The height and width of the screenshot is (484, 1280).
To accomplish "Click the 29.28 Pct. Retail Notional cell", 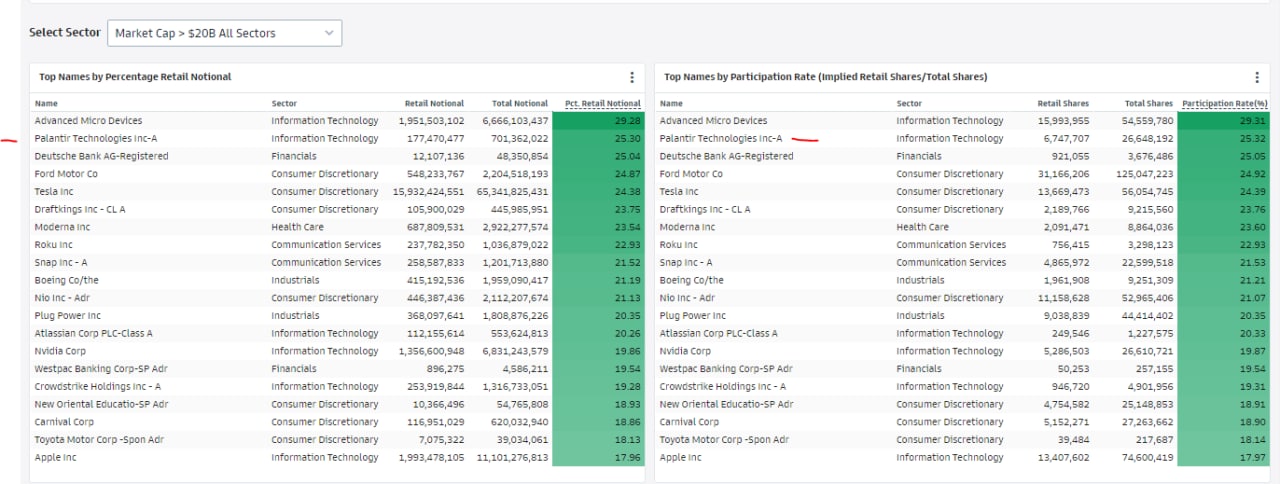I will 598,121.
